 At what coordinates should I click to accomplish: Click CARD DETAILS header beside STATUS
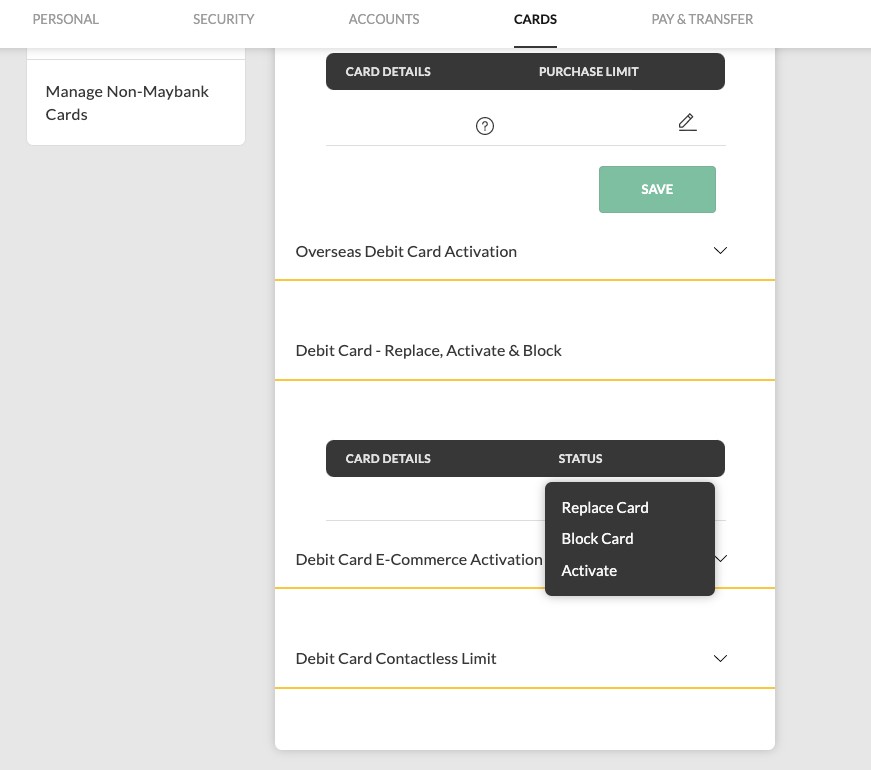388,458
